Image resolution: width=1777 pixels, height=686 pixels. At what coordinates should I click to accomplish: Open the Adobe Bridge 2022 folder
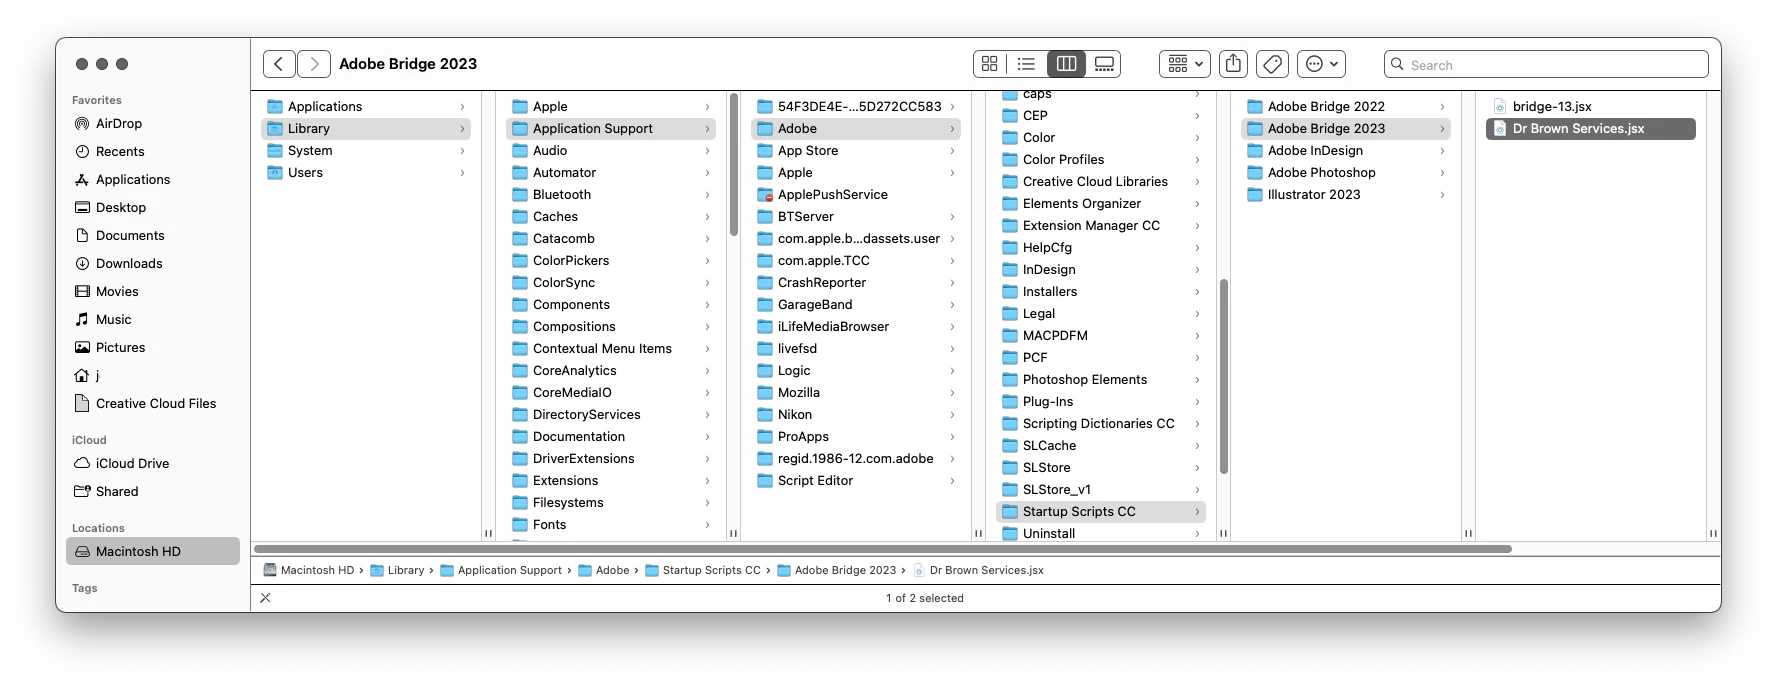tap(1346, 107)
